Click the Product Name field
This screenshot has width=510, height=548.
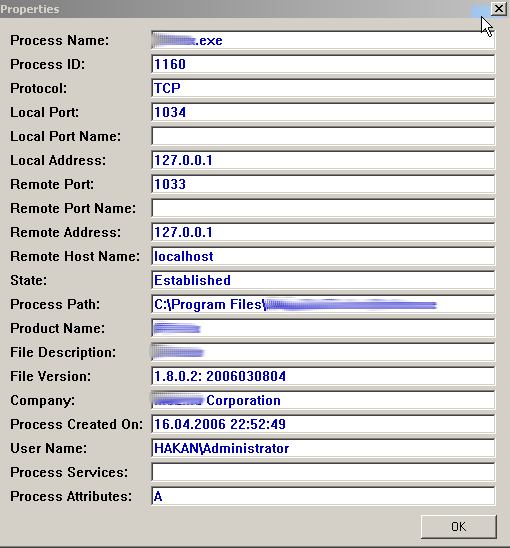[323, 328]
